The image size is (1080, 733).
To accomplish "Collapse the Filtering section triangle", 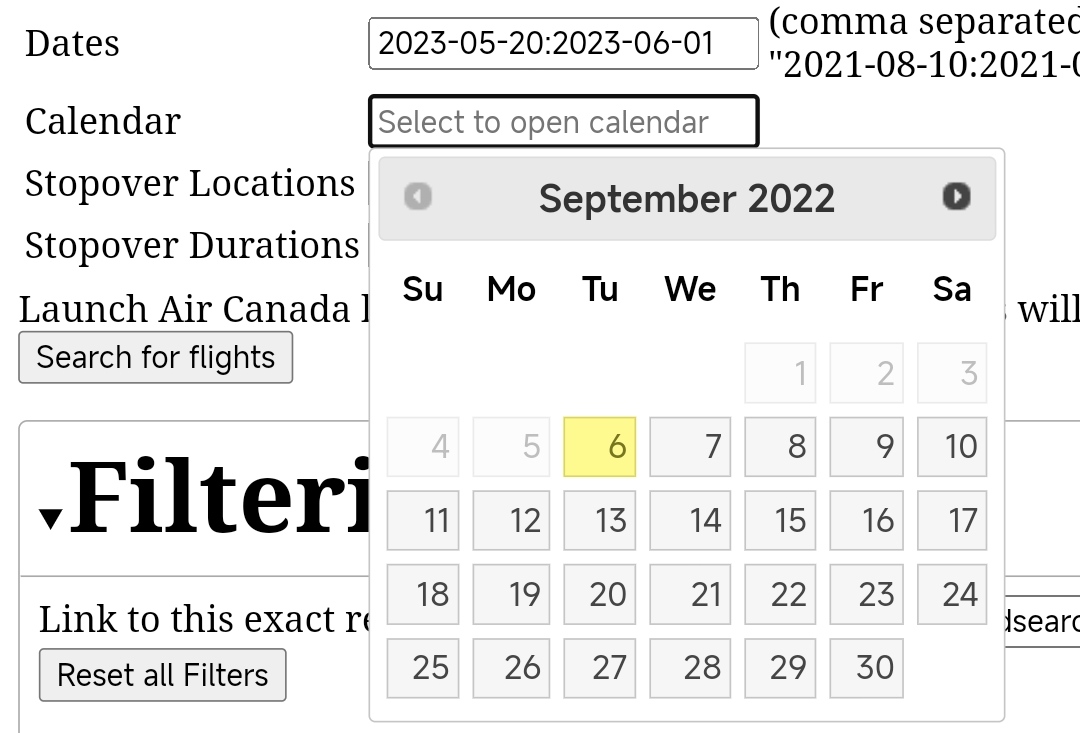I will 51,518.
